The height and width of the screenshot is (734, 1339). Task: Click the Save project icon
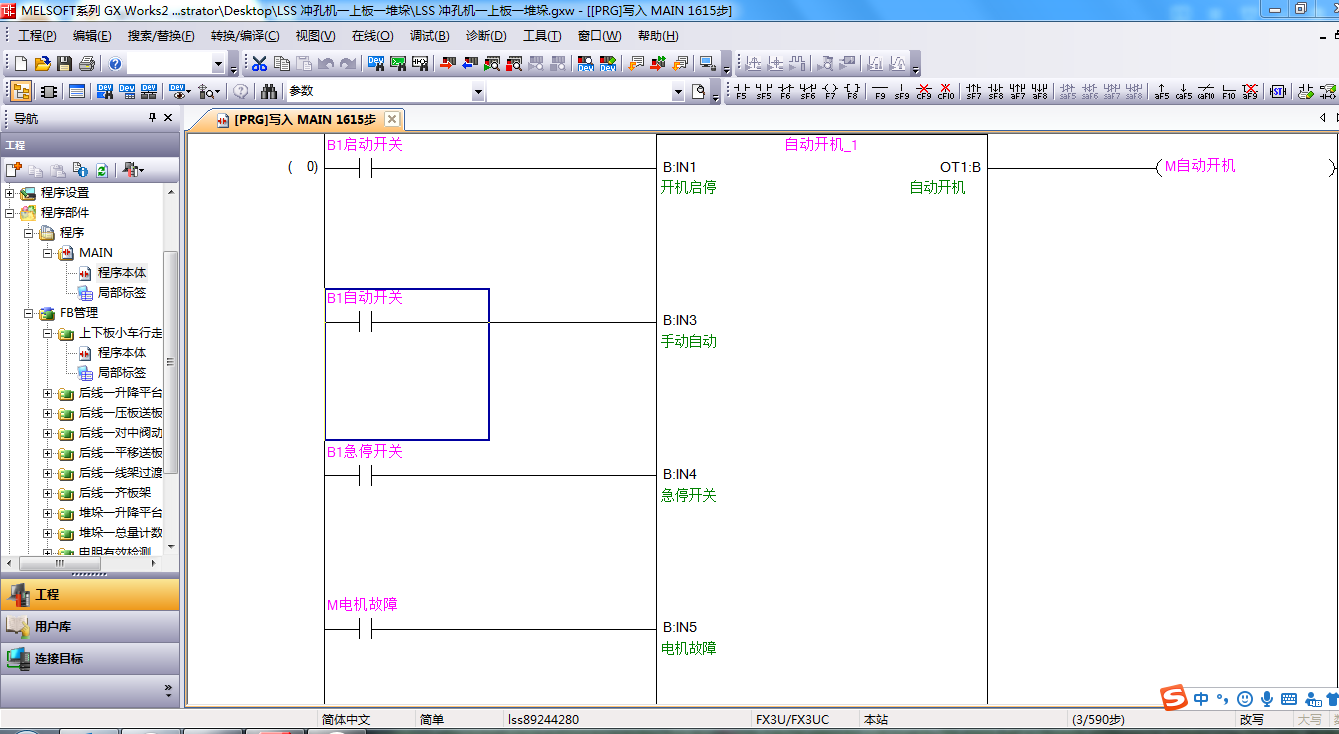[64, 64]
